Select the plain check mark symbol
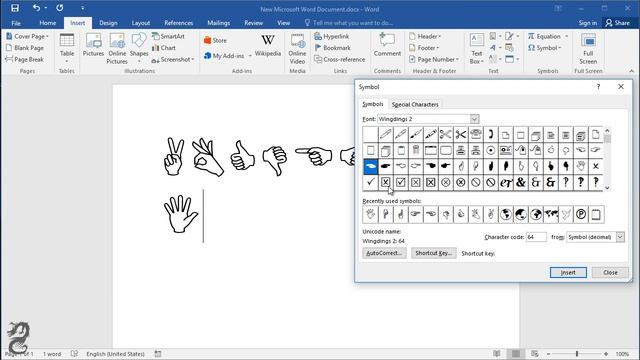640x360 pixels. coord(370,182)
